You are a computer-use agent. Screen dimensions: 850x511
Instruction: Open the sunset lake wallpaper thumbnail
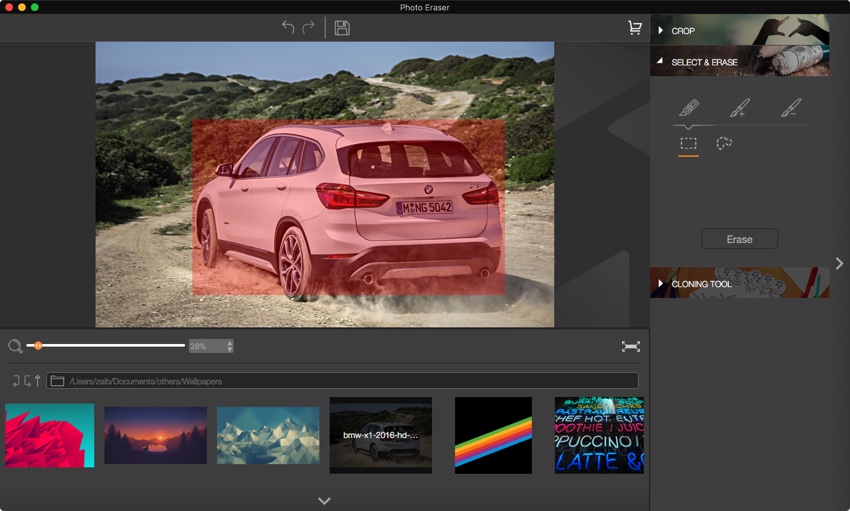tap(156, 435)
